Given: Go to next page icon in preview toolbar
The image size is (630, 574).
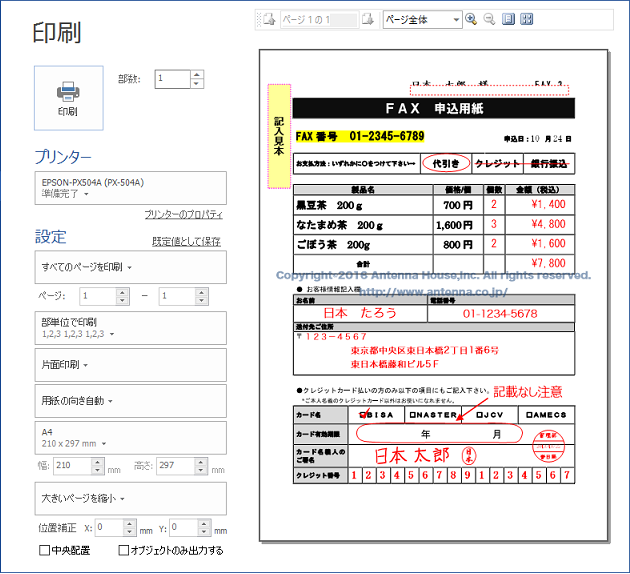Looking at the screenshot, I should [x=368, y=19].
